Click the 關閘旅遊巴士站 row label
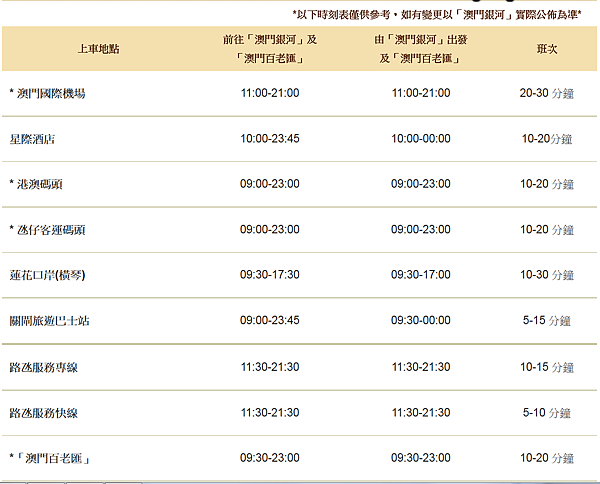600x484 pixels. [49, 321]
